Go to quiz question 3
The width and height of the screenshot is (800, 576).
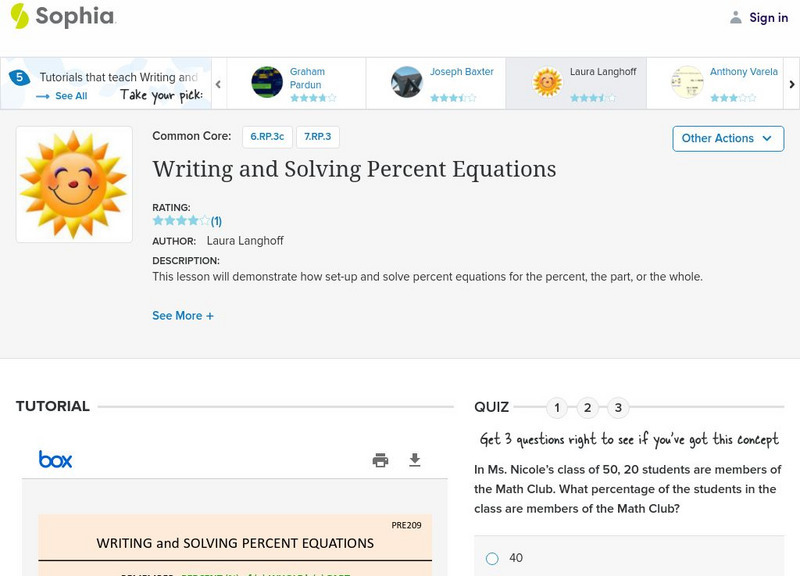(619, 408)
